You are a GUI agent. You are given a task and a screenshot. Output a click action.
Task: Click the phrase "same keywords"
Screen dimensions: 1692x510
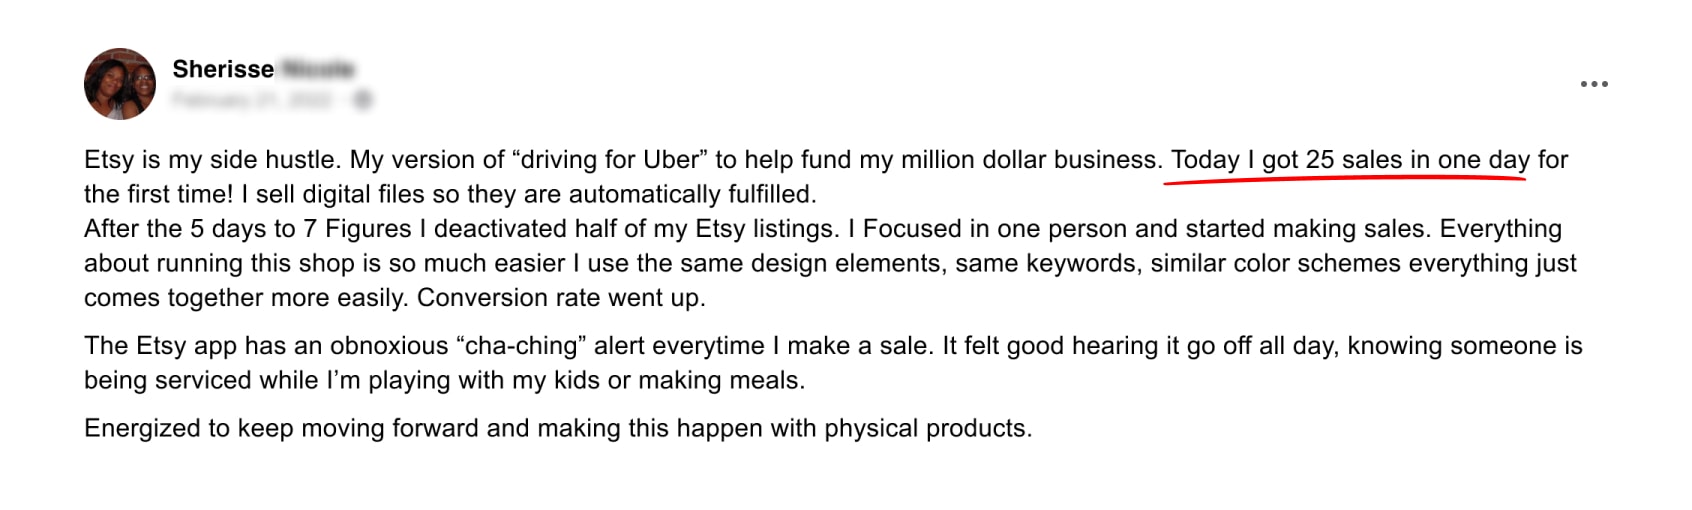(1044, 264)
